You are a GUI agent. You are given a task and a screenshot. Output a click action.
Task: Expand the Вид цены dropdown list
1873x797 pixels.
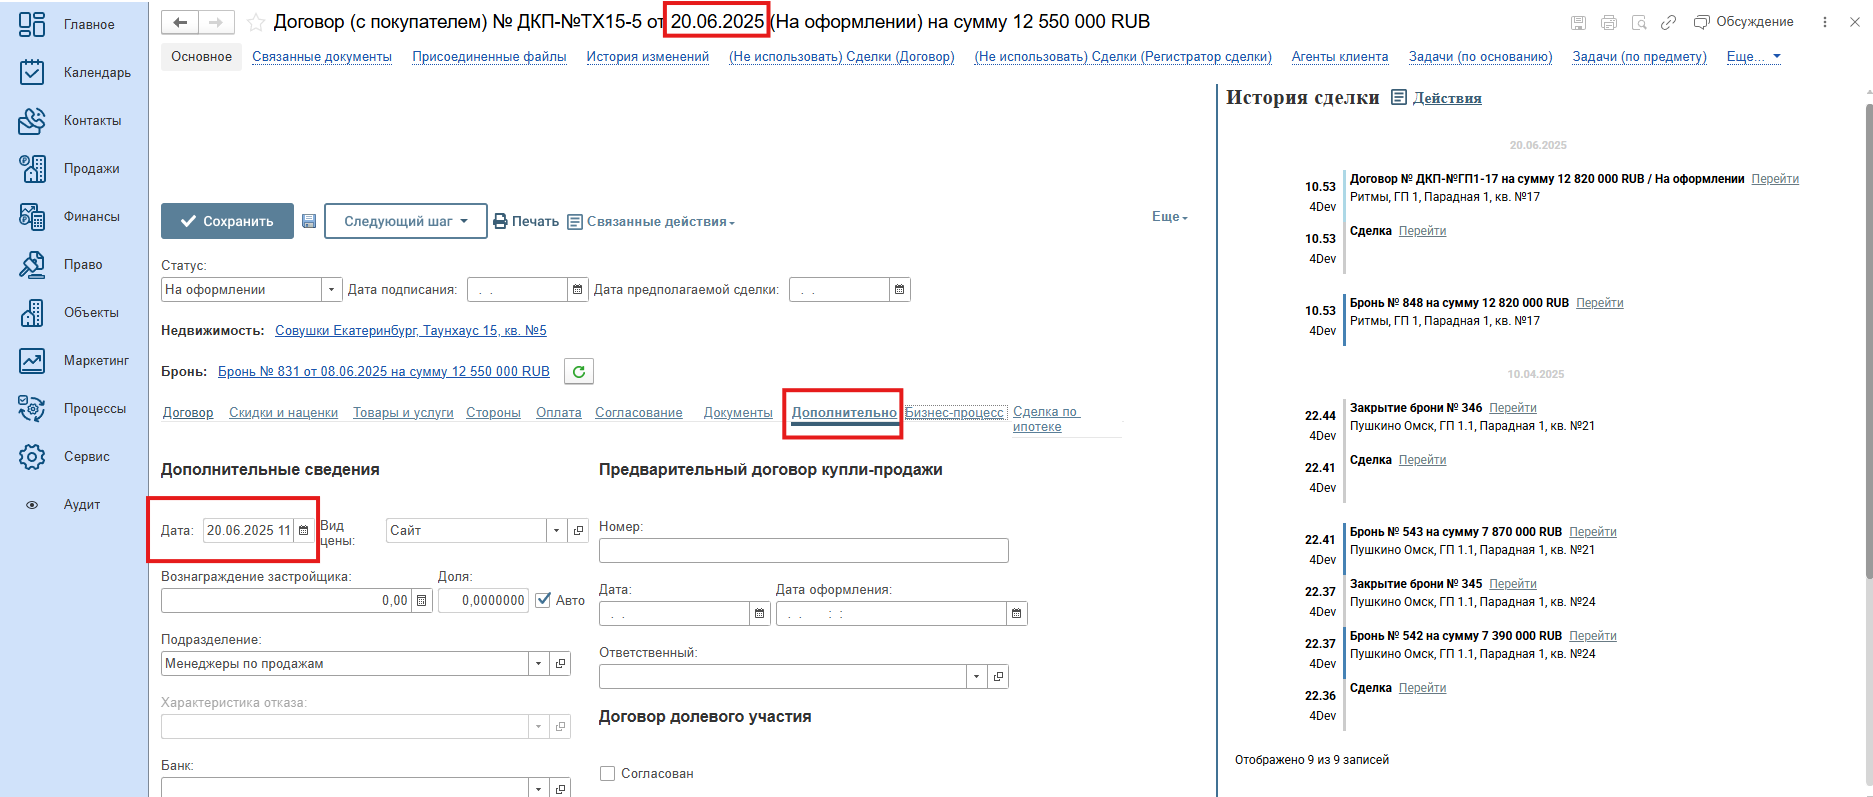pos(557,531)
